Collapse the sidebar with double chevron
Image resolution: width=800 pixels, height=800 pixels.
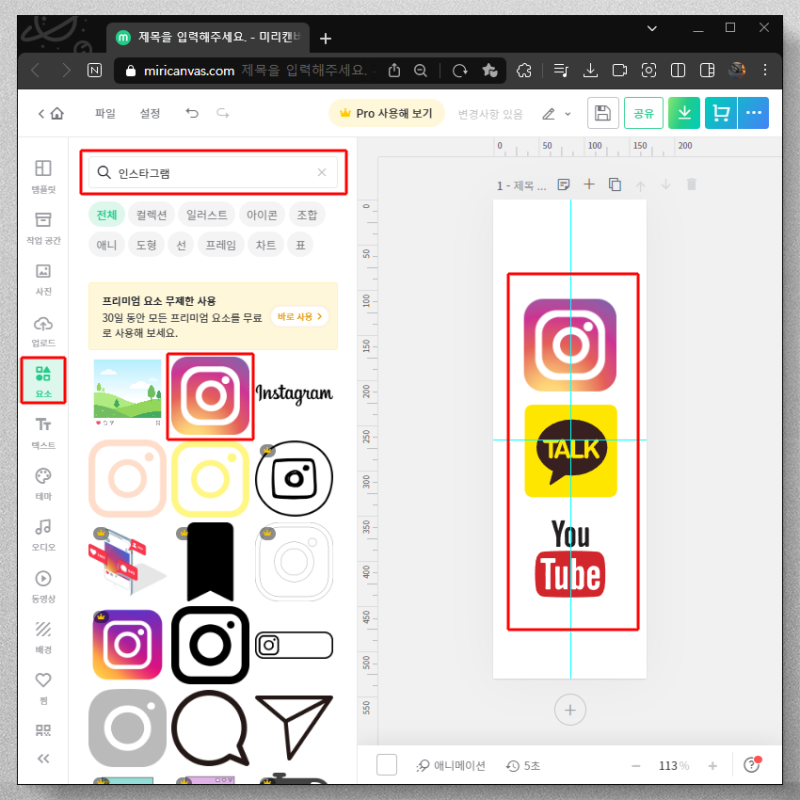point(43,759)
